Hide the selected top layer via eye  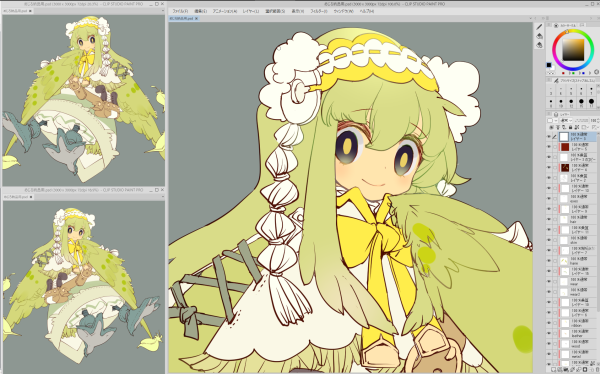549,137
